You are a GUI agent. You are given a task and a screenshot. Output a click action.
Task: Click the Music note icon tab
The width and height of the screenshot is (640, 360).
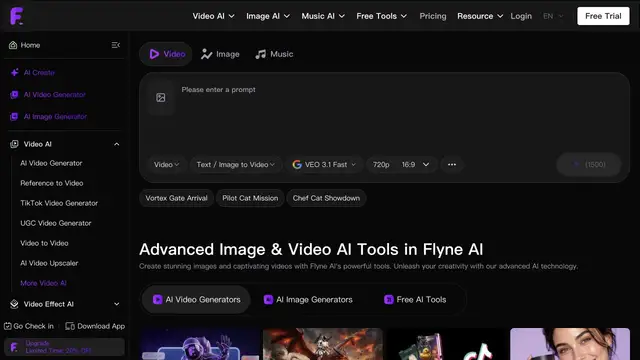click(x=260, y=54)
